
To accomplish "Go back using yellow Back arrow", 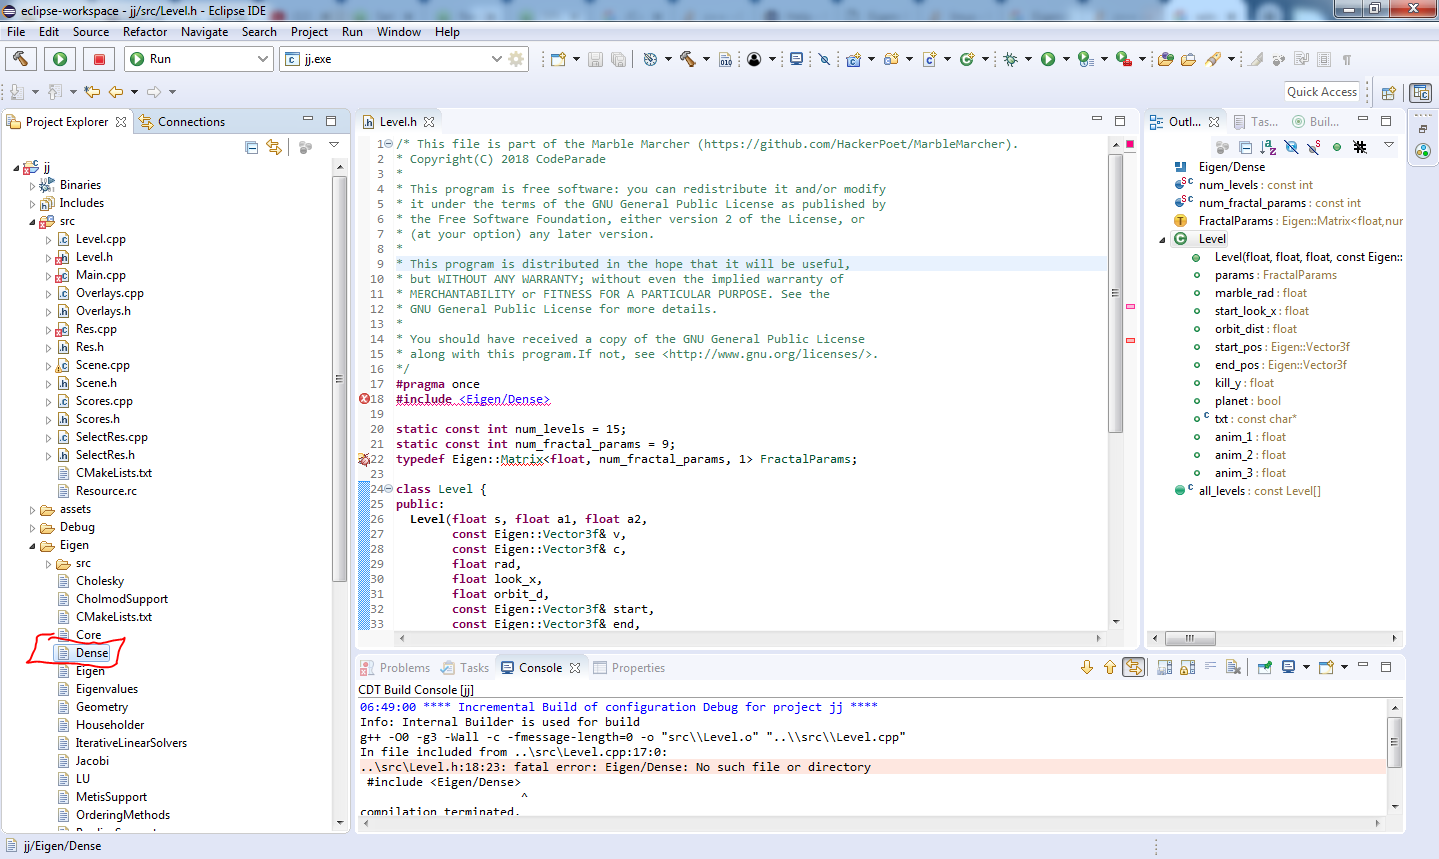I will [116, 92].
